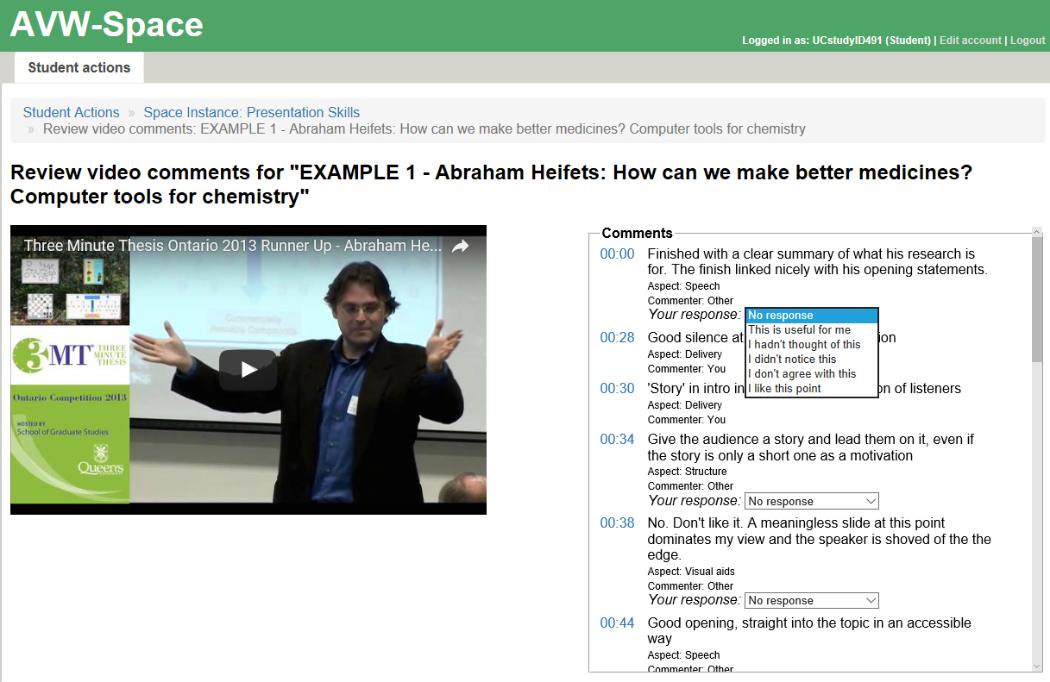The height and width of the screenshot is (682, 1050).
Task: Click the 'Aspect: Structure' label
Action: click(x=687, y=472)
